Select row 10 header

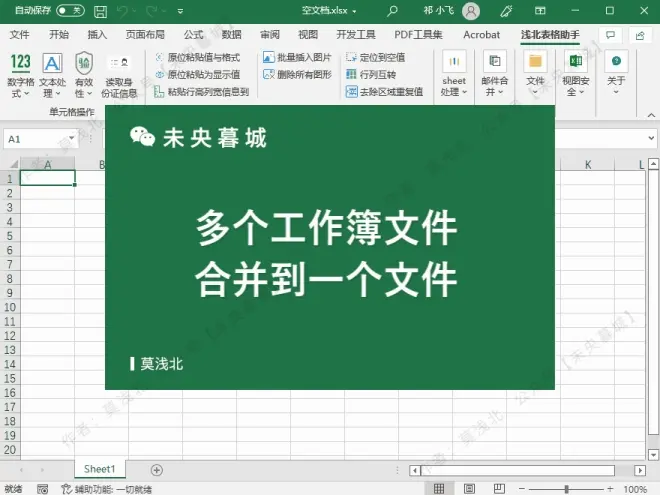(x=10, y=307)
